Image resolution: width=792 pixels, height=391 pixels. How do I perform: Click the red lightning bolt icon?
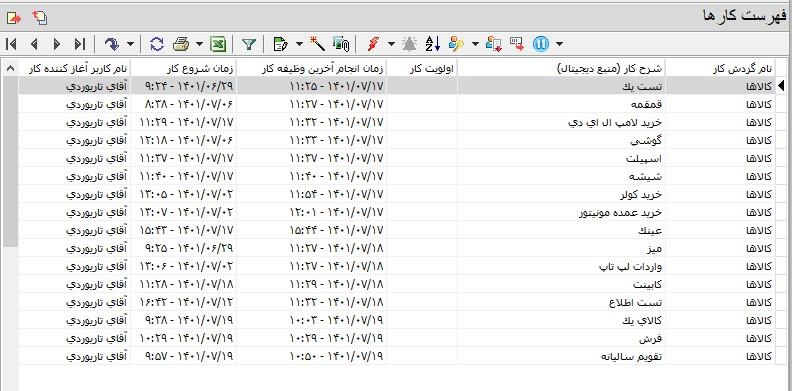pos(373,44)
